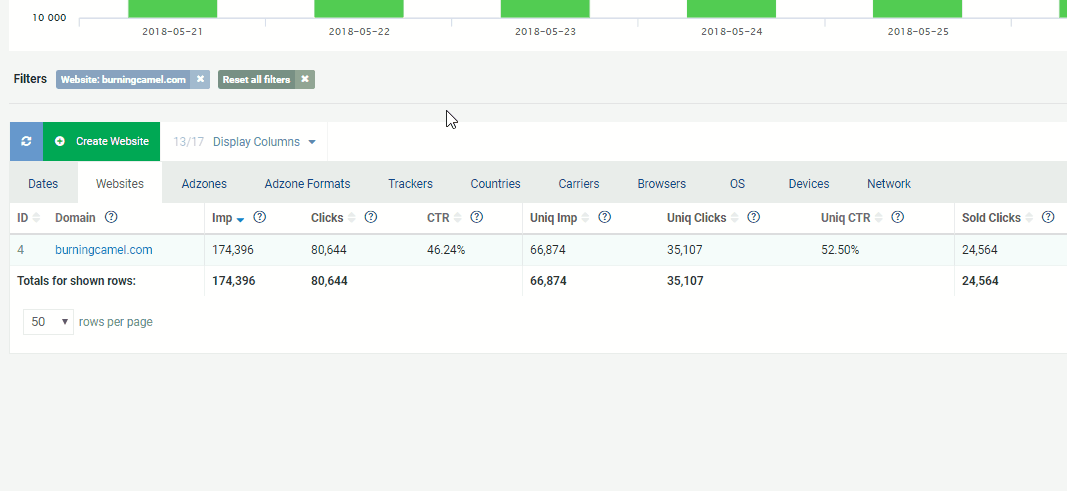Switch to the Dates tab
1067x491 pixels.
pyautogui.click(x=43, y=184)
